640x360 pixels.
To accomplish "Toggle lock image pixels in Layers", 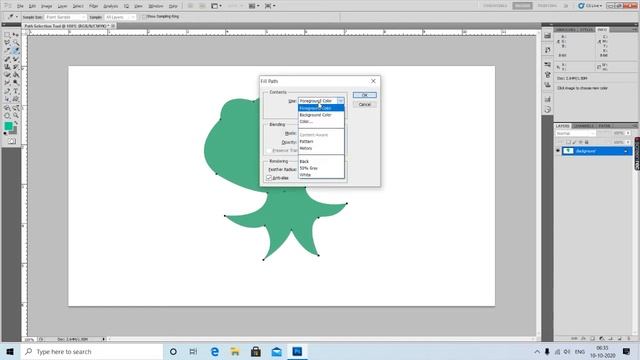I will coord(574,142).
